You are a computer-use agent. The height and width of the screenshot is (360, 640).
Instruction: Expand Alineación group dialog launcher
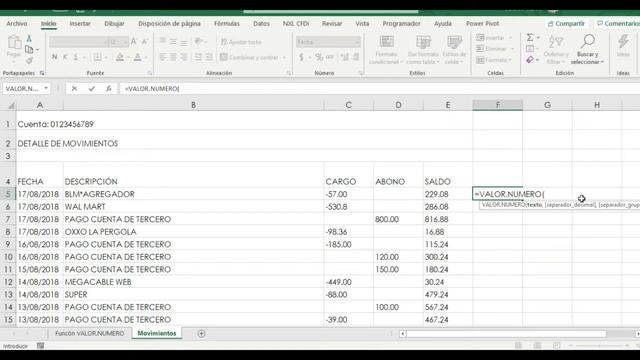pos(289,73)
